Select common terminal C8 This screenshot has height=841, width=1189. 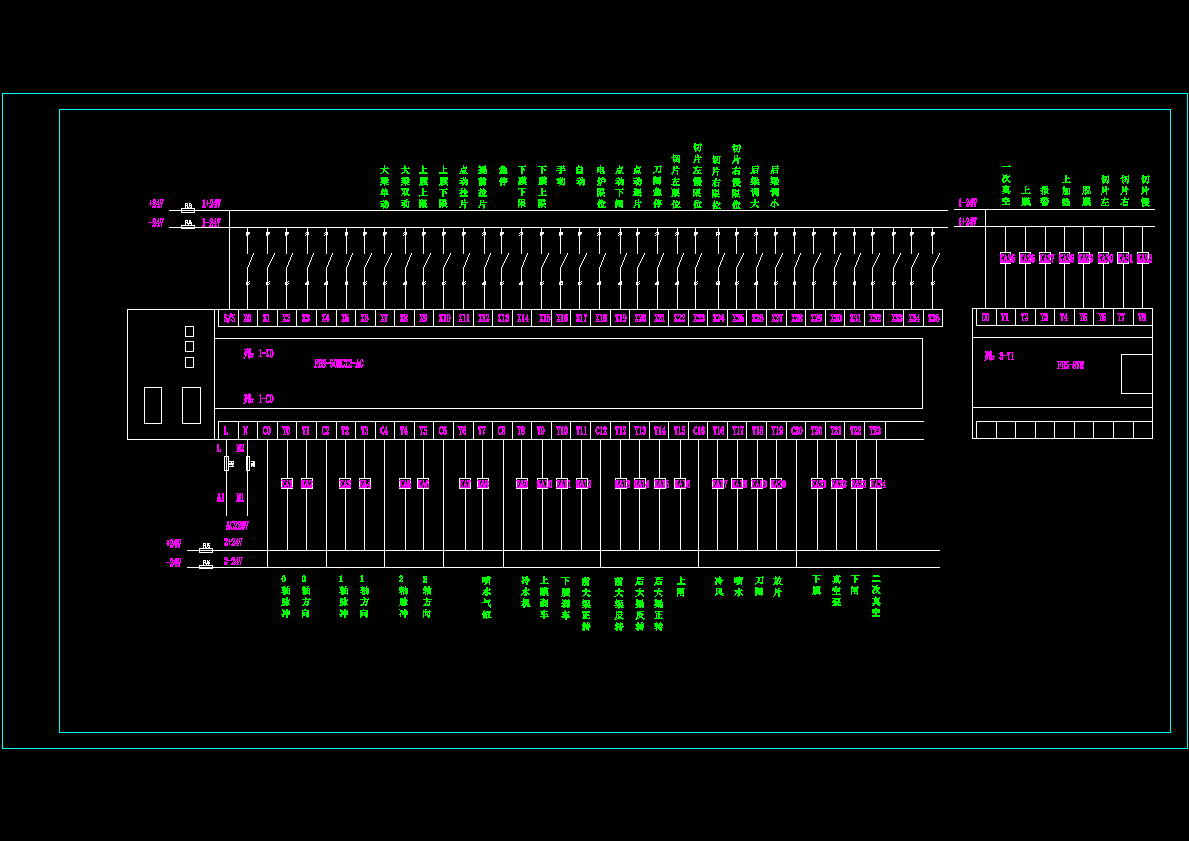coord(501,431)
